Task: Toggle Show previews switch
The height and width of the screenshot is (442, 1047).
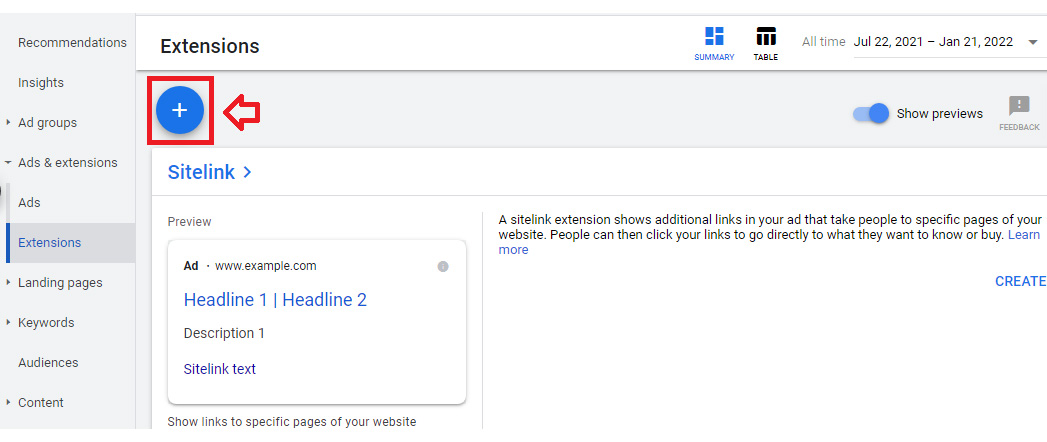Action: tap(871, 114)
